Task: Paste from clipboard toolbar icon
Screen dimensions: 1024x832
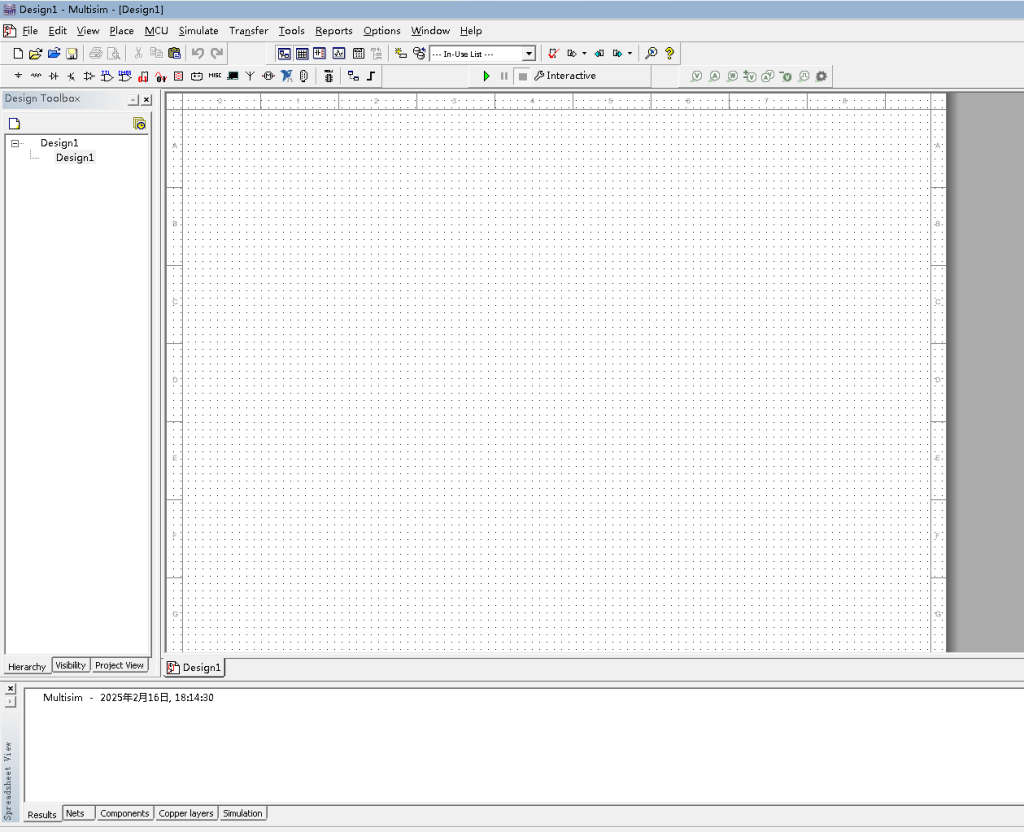Action: 174,54
